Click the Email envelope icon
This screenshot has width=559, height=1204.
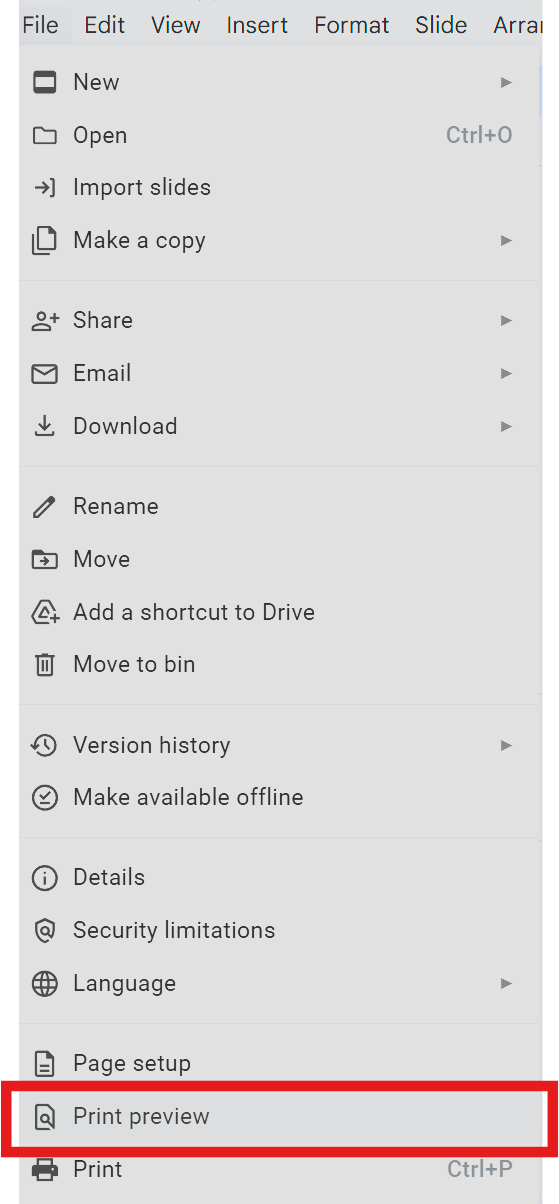44,373
